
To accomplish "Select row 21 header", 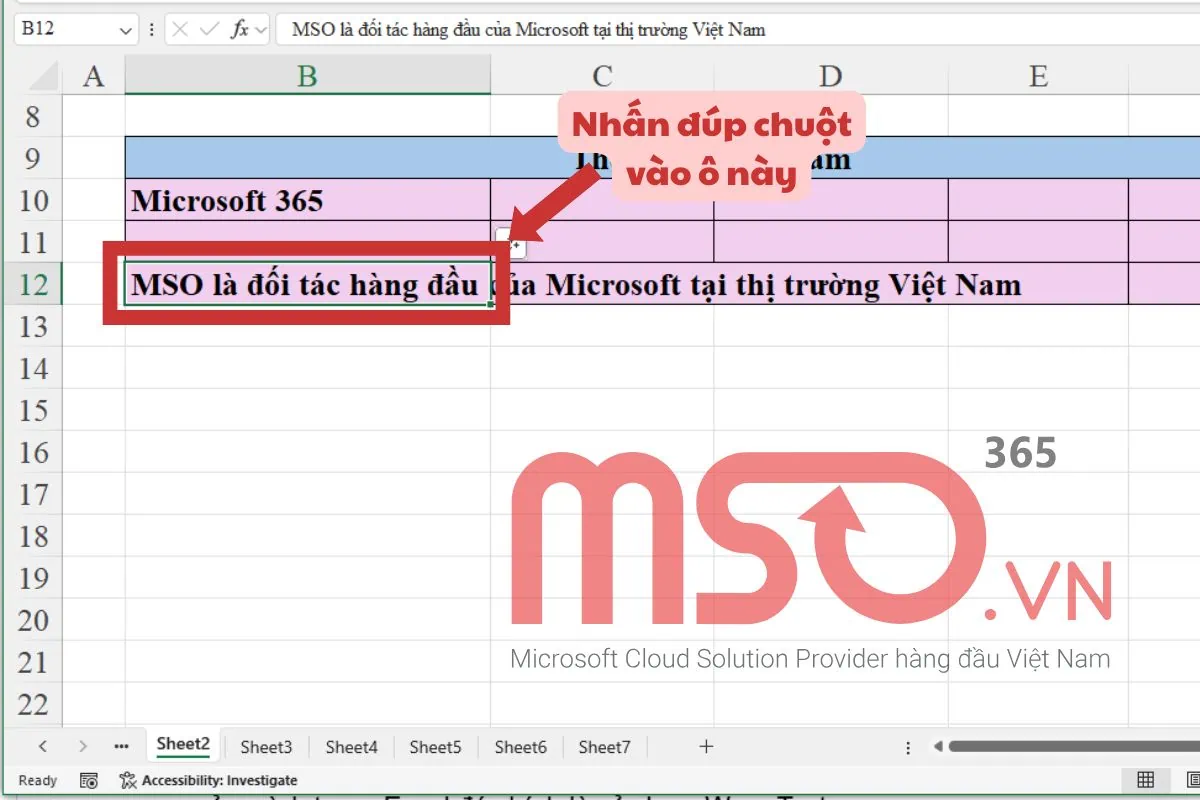I will point(34,663).
